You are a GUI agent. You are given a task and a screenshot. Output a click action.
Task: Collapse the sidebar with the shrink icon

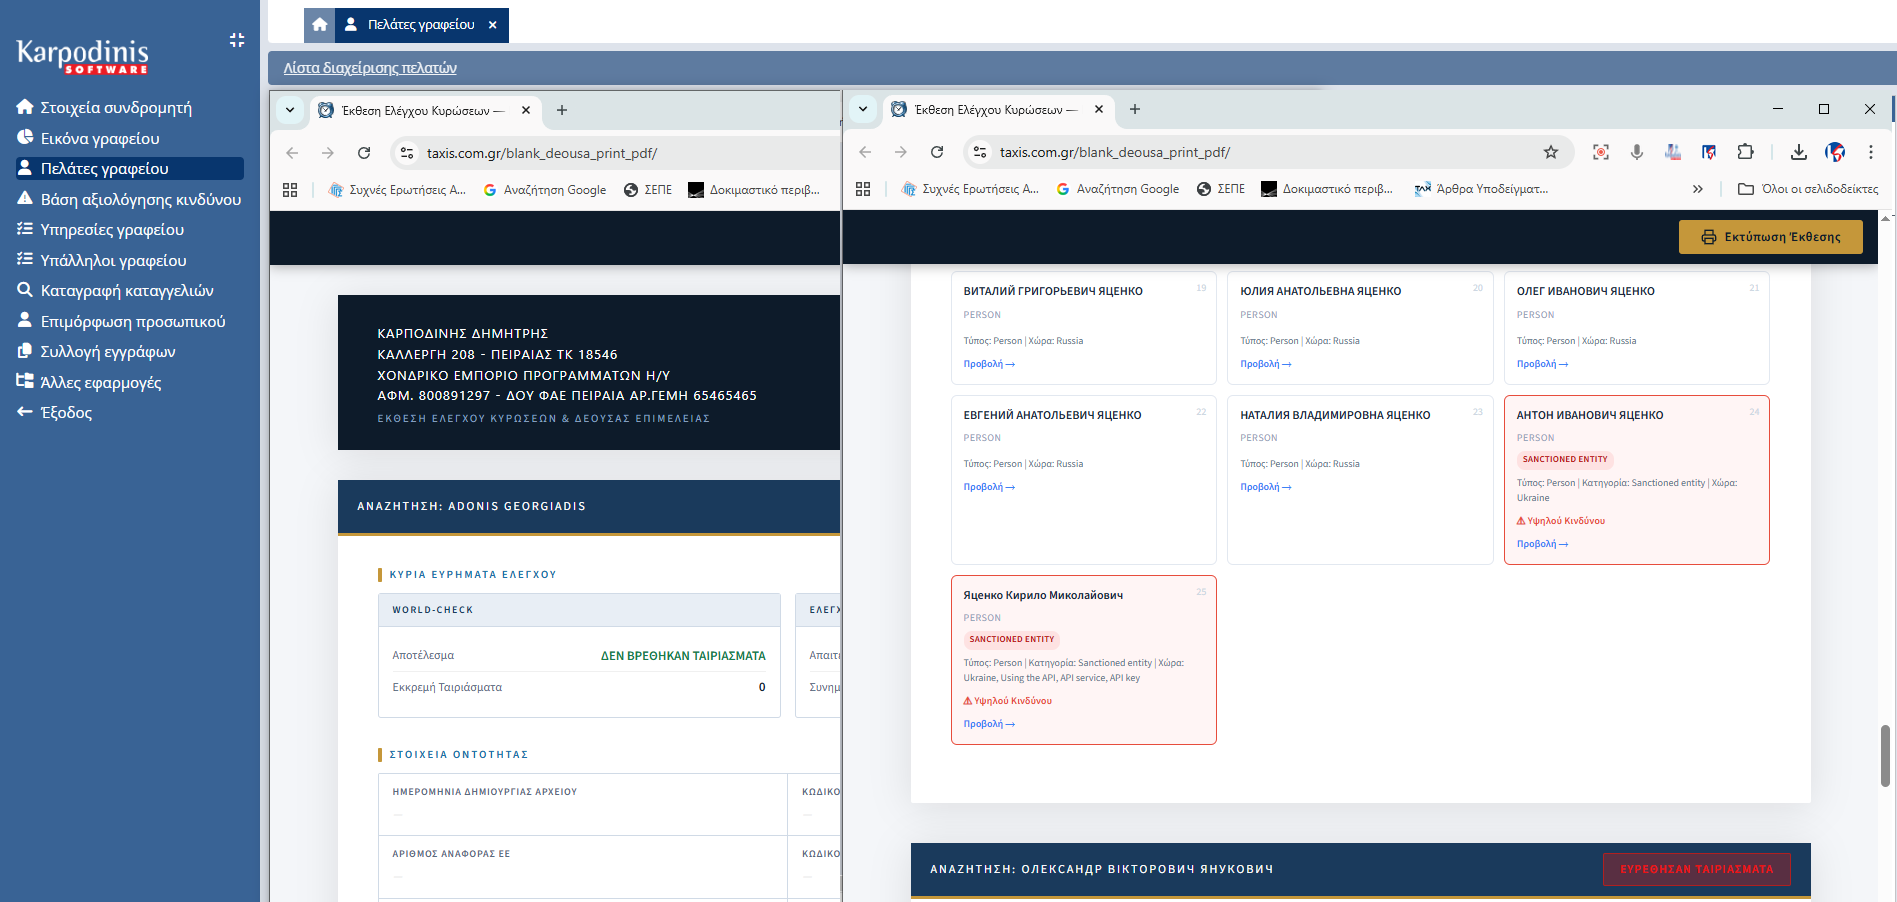[237, 40]
